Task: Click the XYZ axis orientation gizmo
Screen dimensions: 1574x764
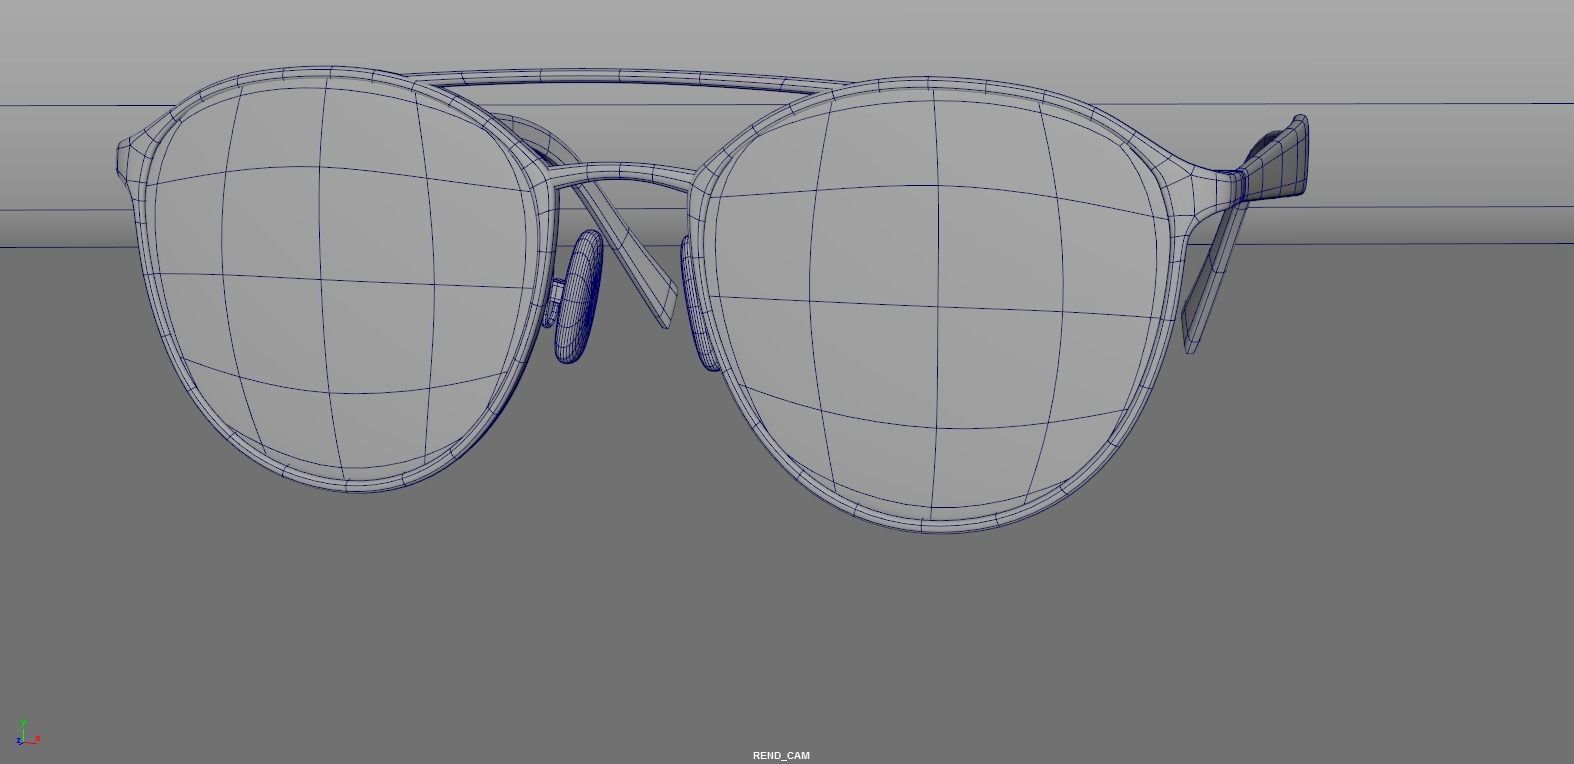Action: click(x=28, y=733)
